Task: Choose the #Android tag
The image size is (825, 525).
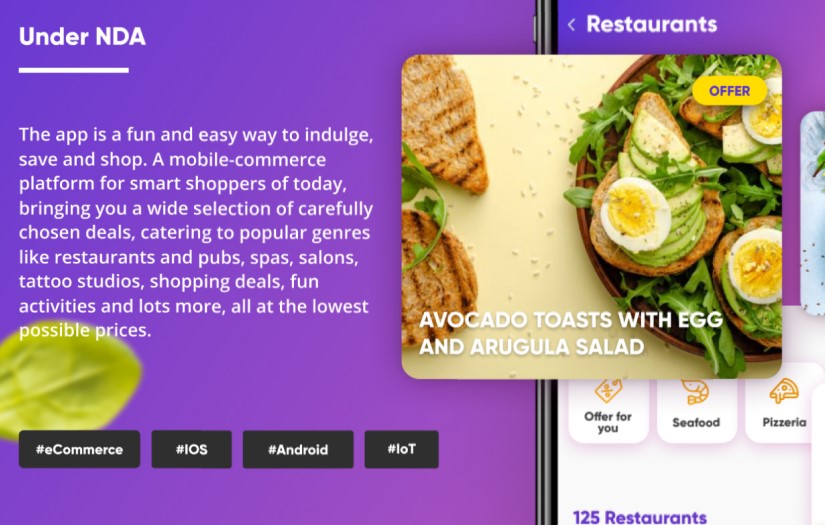Action: 298,449
